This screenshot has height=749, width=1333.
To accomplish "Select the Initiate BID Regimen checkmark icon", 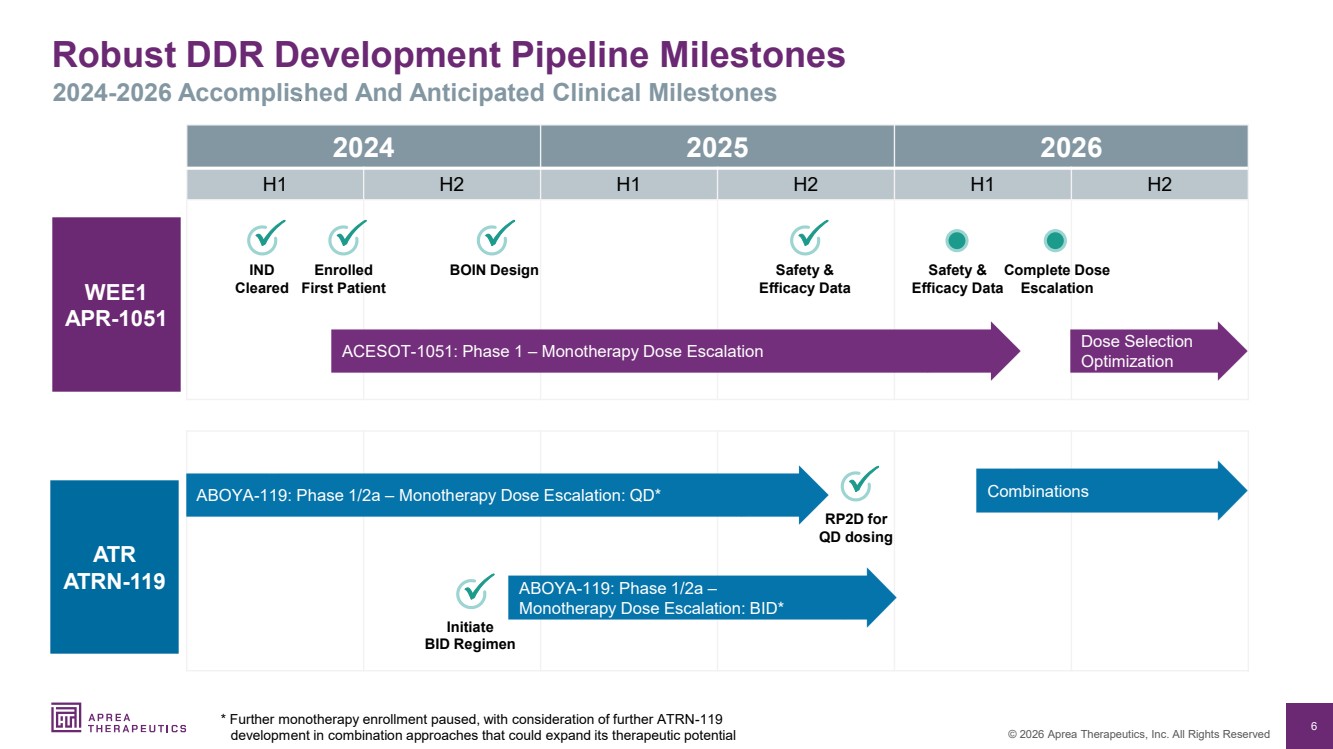I will coord(475,591).
